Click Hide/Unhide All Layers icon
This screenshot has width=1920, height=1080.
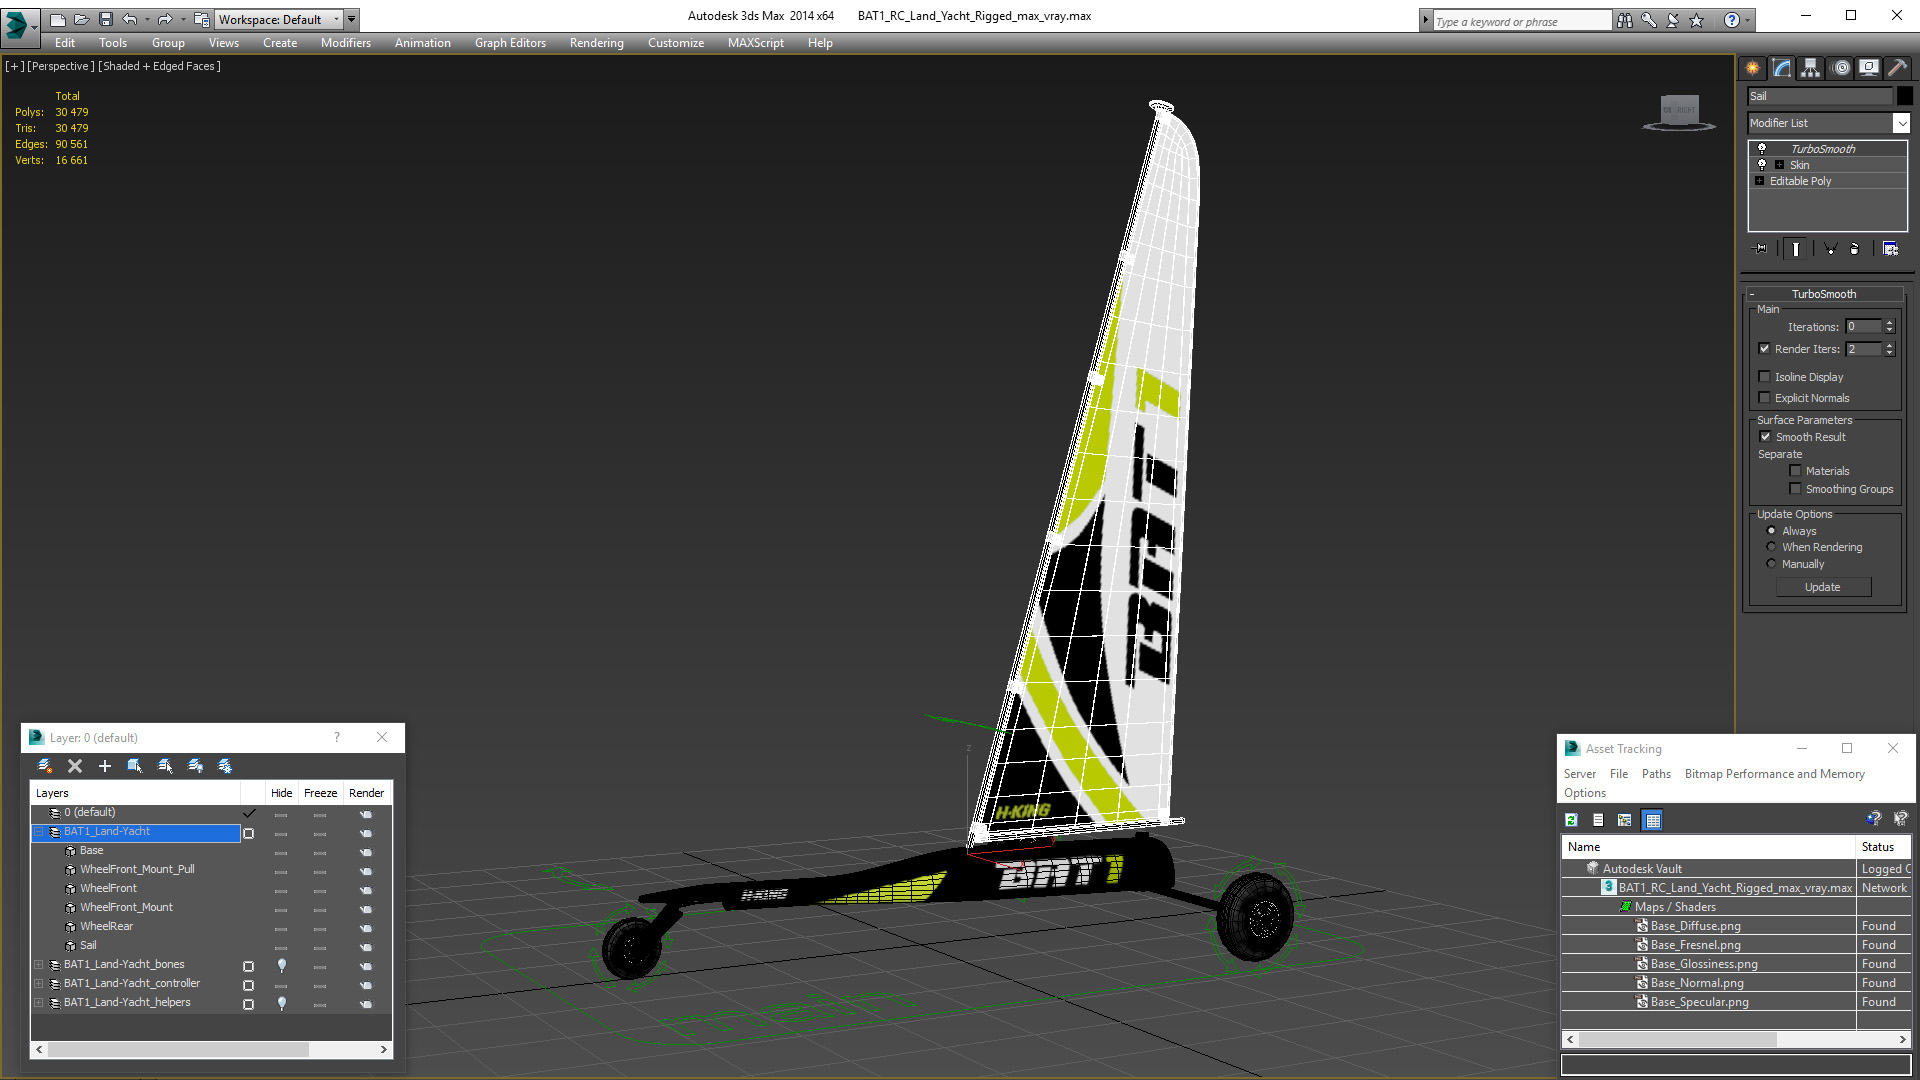[195, 766]
